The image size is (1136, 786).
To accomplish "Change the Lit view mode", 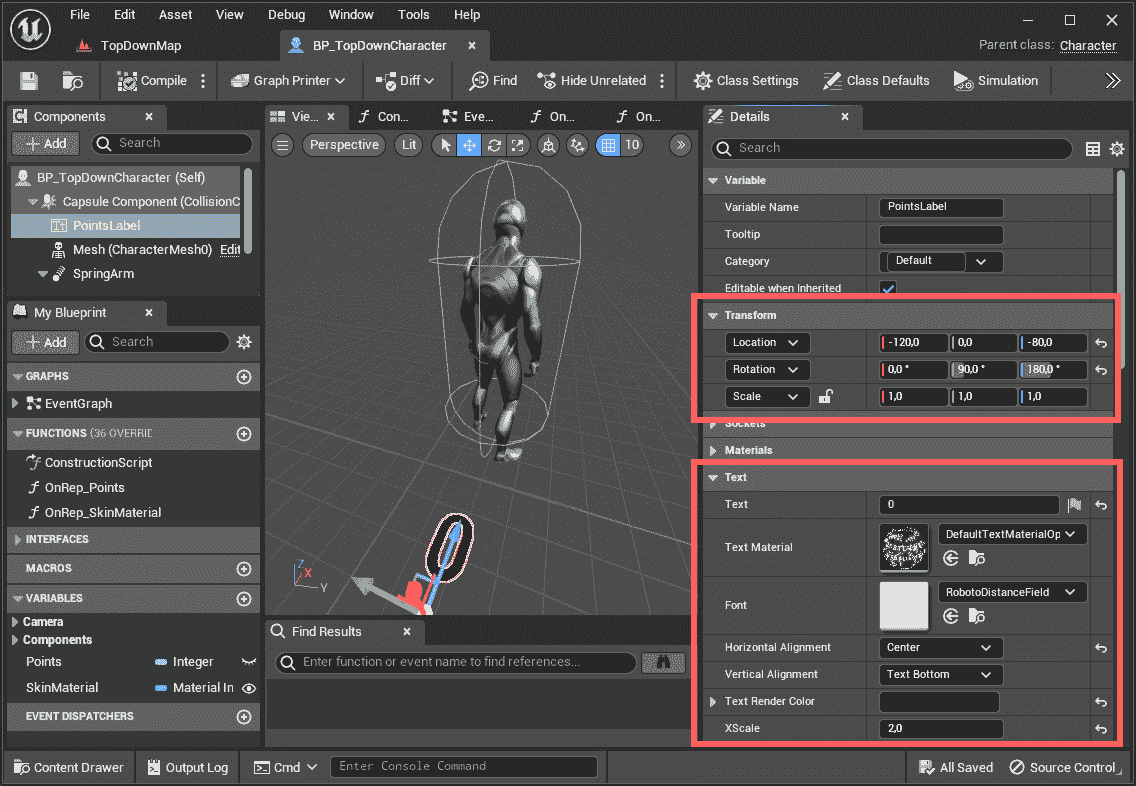I will 409,145.
